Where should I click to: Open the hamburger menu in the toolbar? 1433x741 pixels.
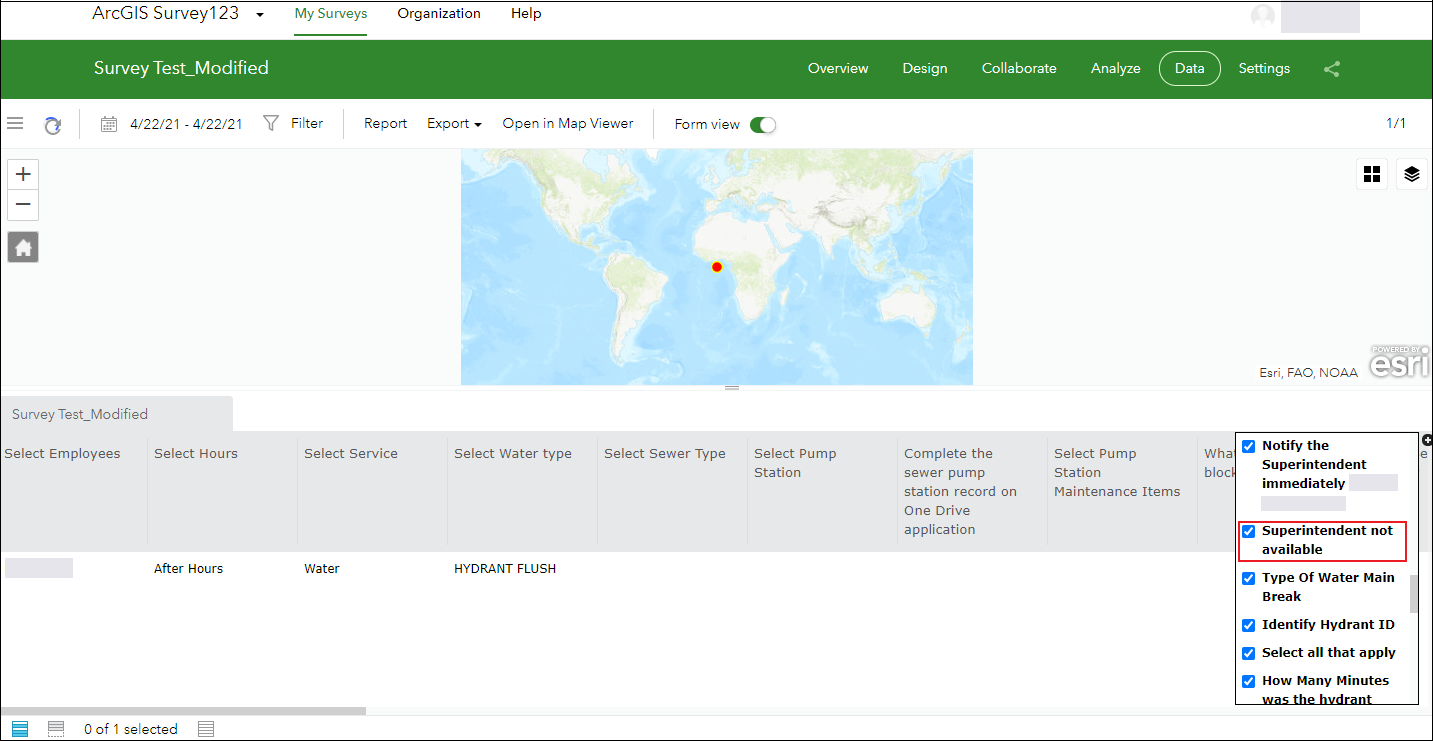pos(15,124)
